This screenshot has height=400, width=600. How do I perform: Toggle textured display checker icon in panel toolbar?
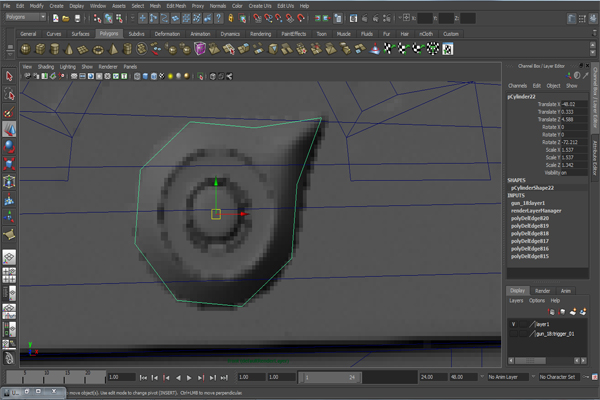pos(162,76)
